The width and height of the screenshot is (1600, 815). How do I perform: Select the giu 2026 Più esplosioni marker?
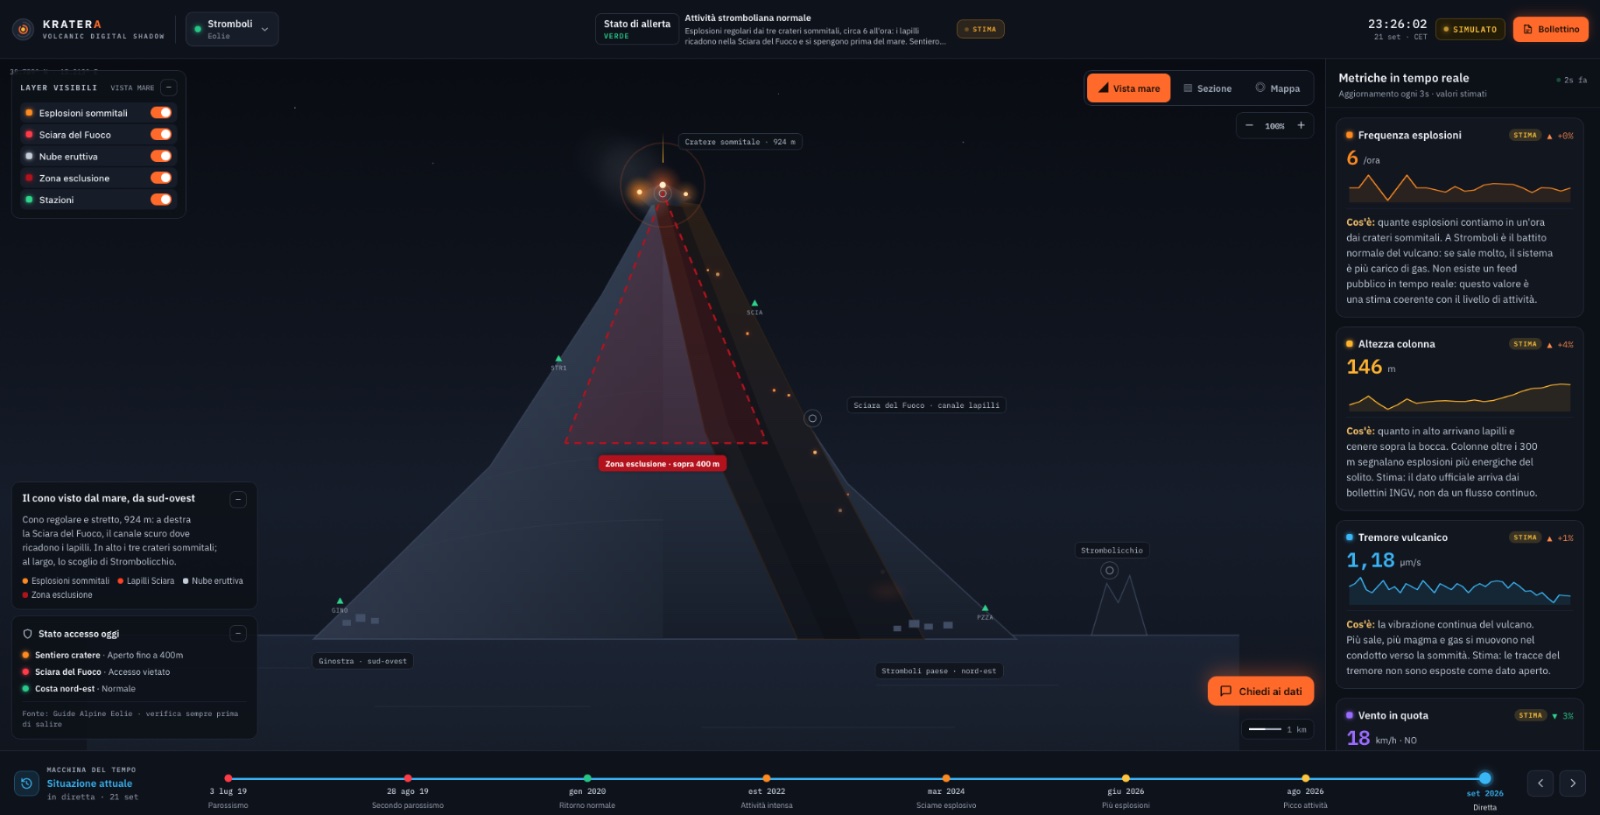(1125, 778)
